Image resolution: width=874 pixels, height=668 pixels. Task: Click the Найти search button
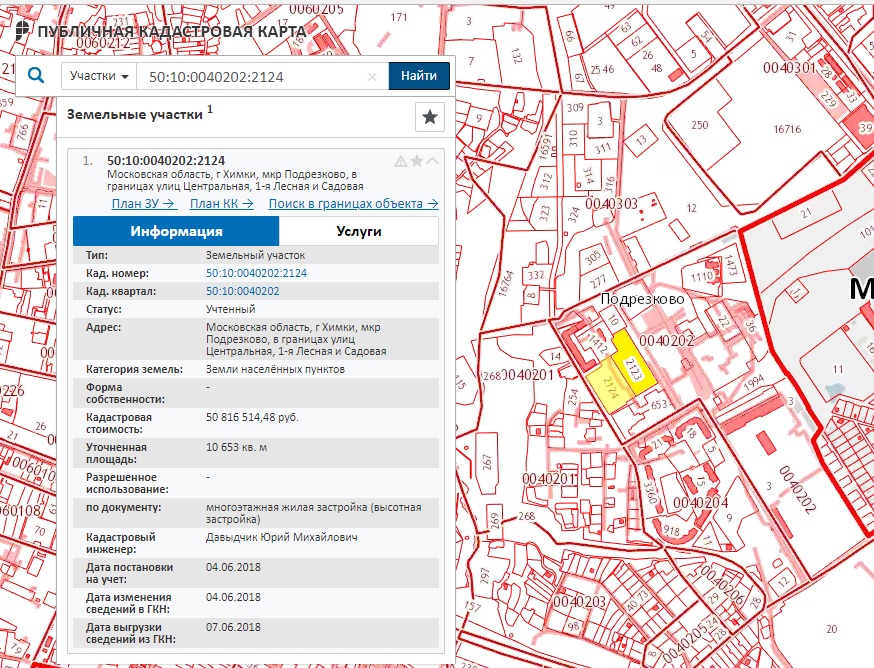click(x=419, y=76)
